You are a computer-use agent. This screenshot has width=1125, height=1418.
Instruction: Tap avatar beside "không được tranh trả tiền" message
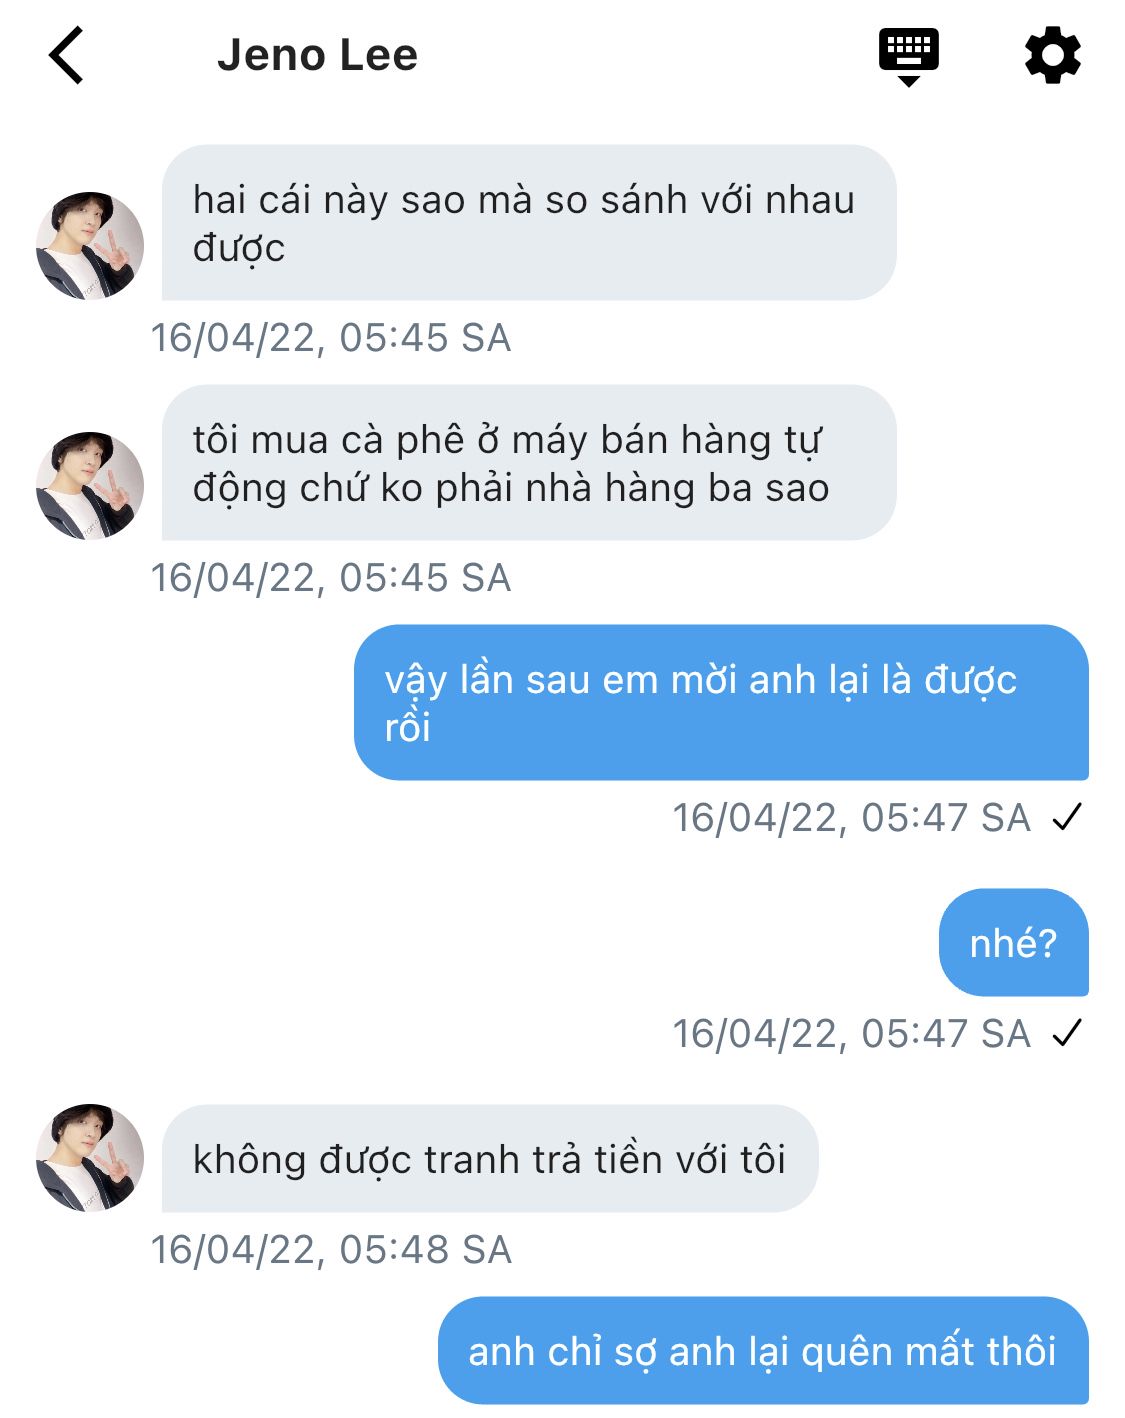[90, 1158]
